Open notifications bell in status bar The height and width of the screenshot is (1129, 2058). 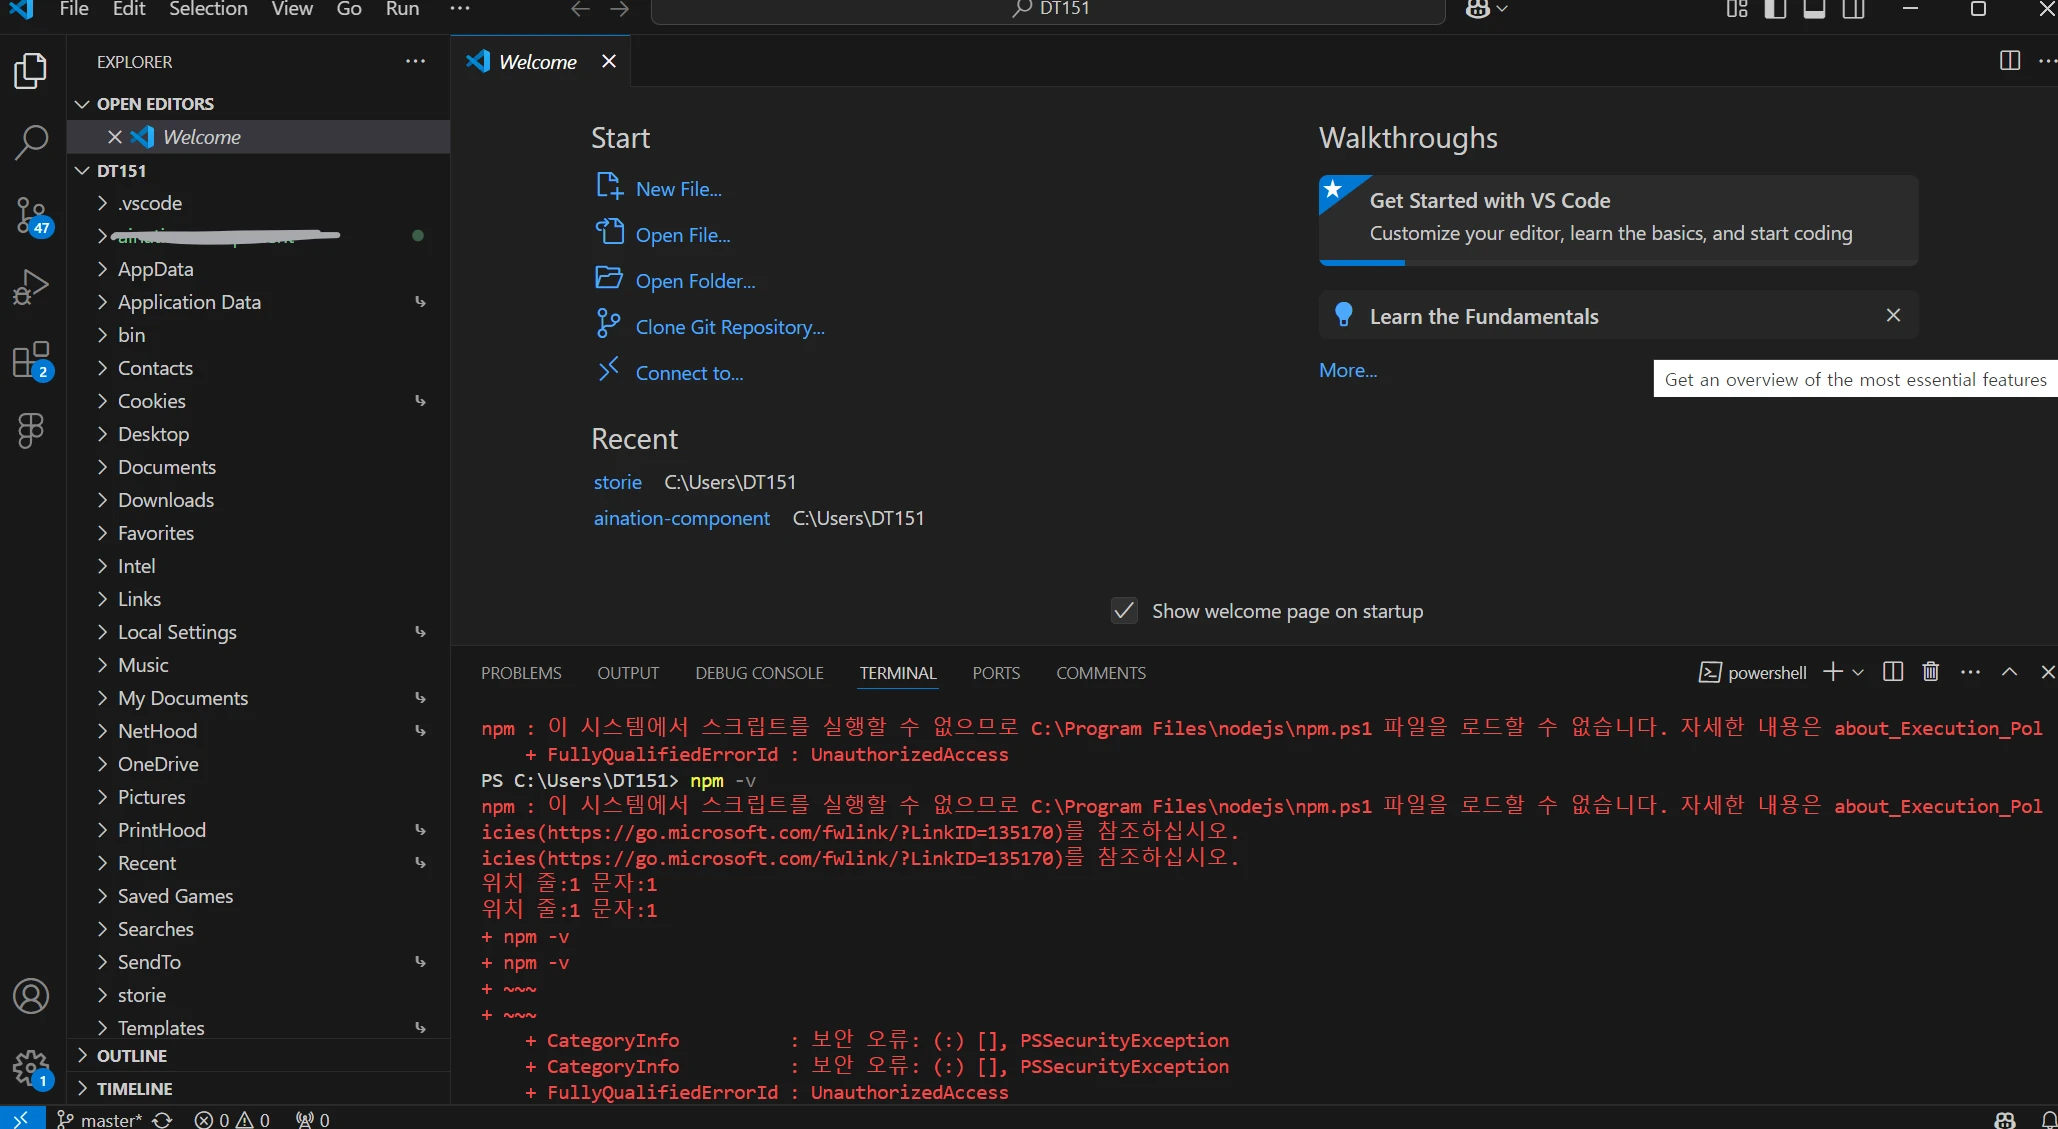tap(2048, 1120)
